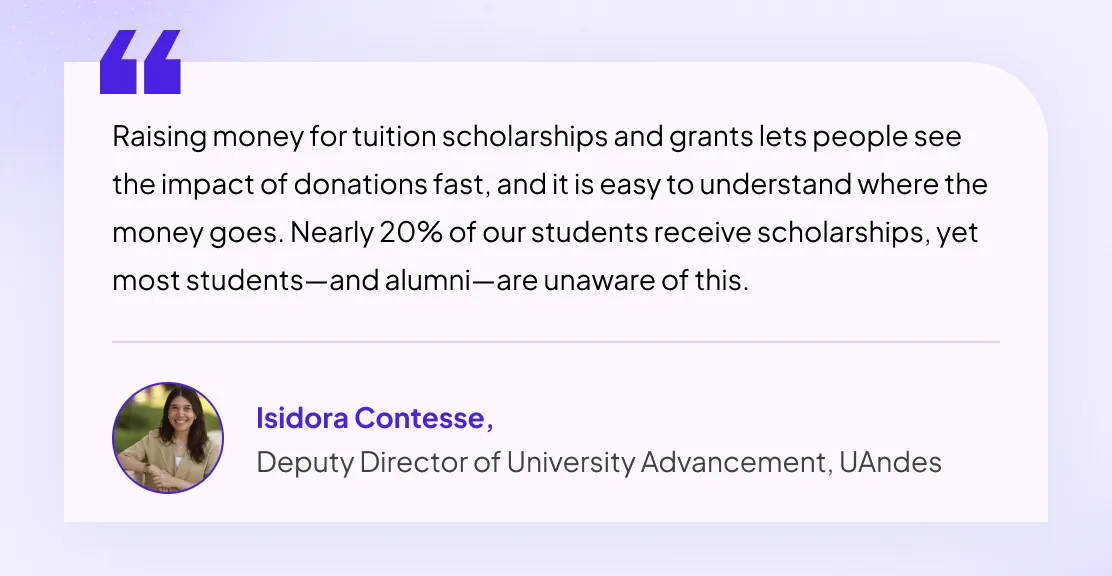Screen dimensions: 1112x576
Task: Click the word impact in the quote
Action: [209, 185]
